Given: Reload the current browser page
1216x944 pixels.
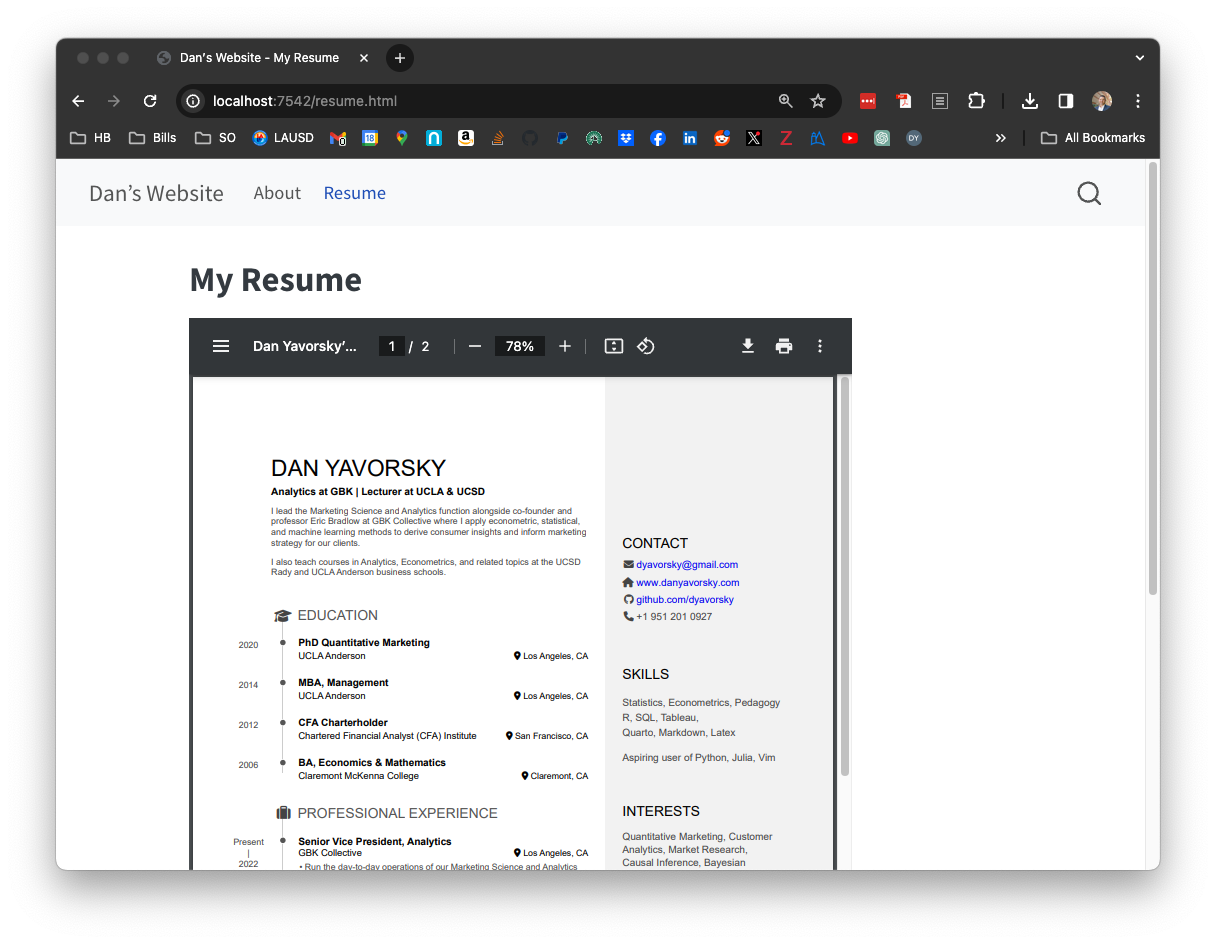Looking at the screenshot, I should click(x=150, y=101).
